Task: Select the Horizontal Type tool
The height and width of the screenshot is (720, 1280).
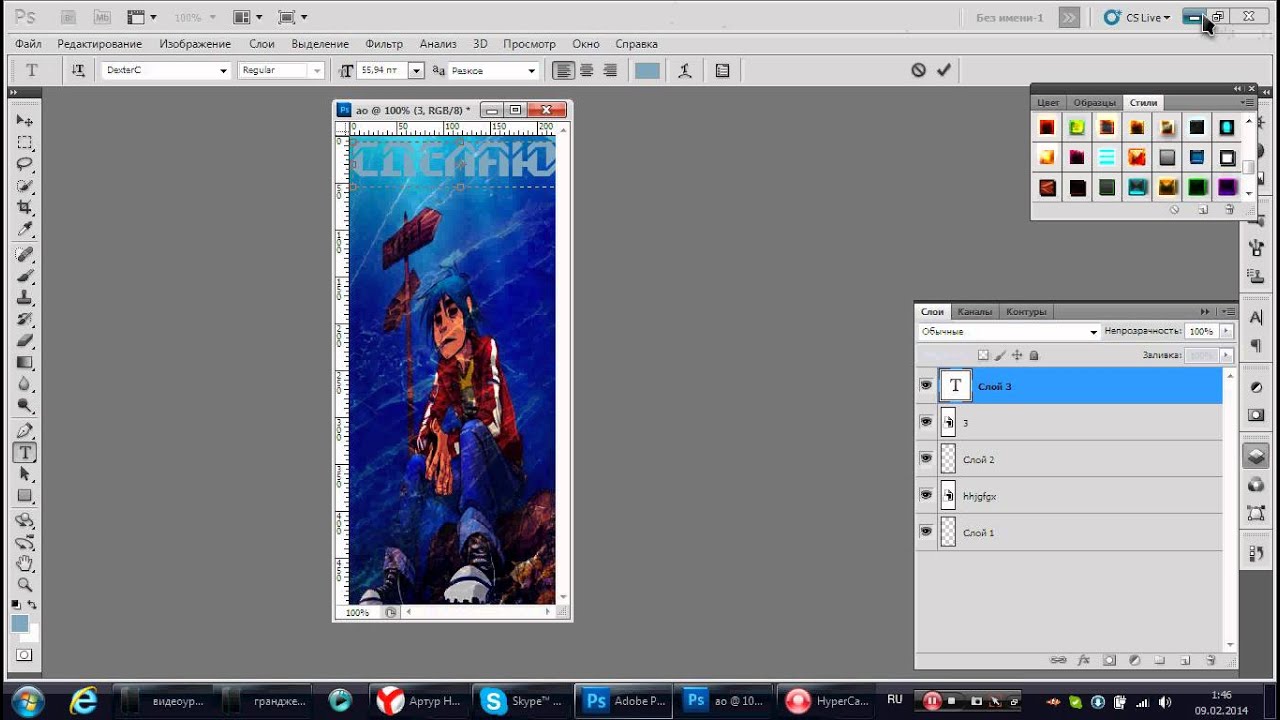Action: 25,453
